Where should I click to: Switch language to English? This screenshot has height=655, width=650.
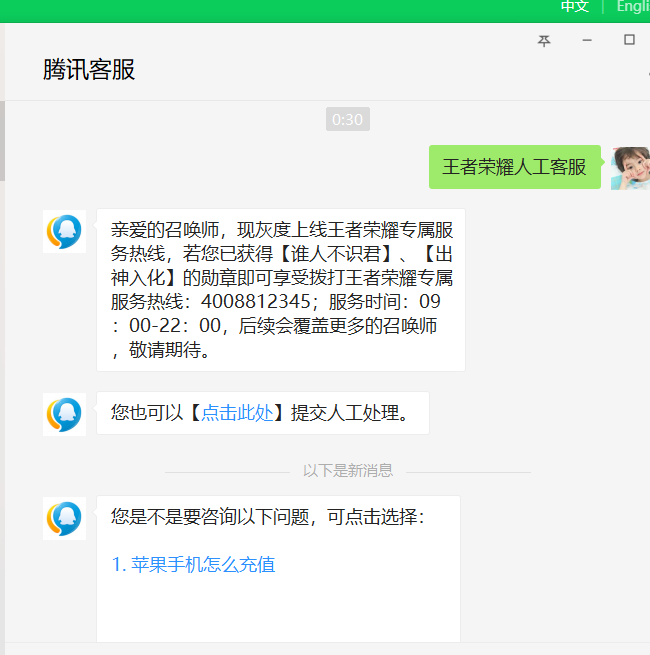[x=632, y=7]
